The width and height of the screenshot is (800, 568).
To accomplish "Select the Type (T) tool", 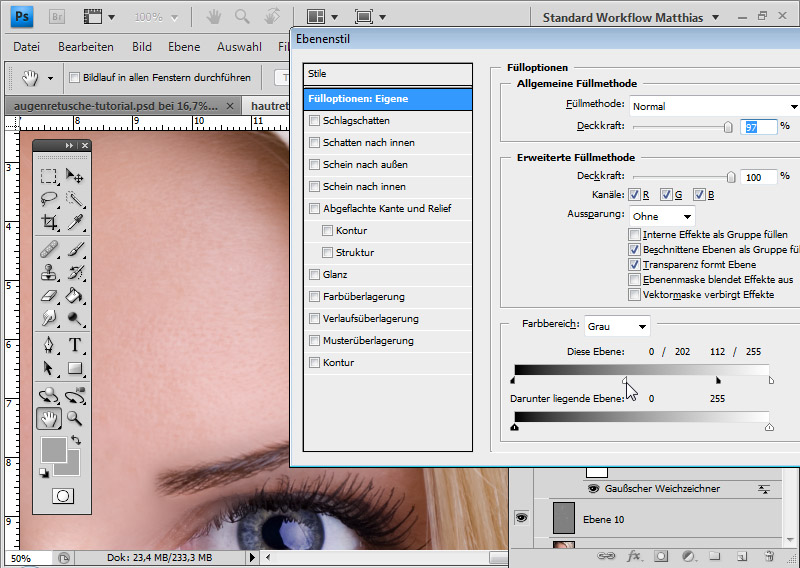I will [75, 346].
